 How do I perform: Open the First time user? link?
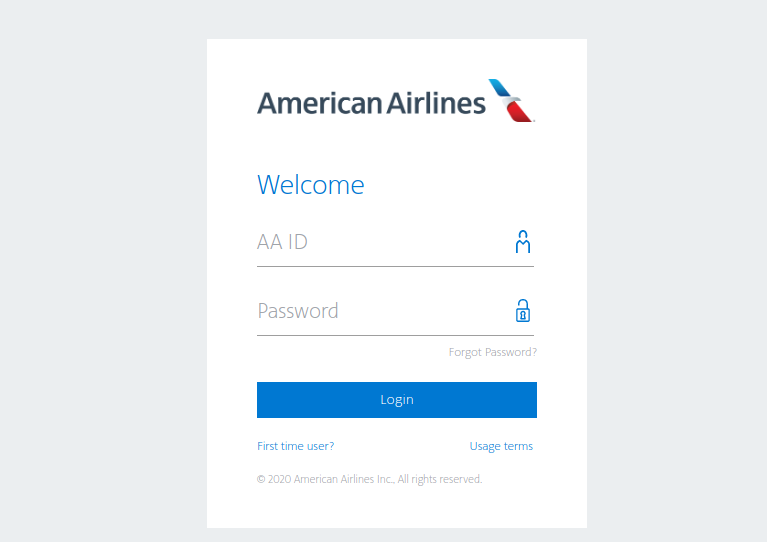(295, 446)
